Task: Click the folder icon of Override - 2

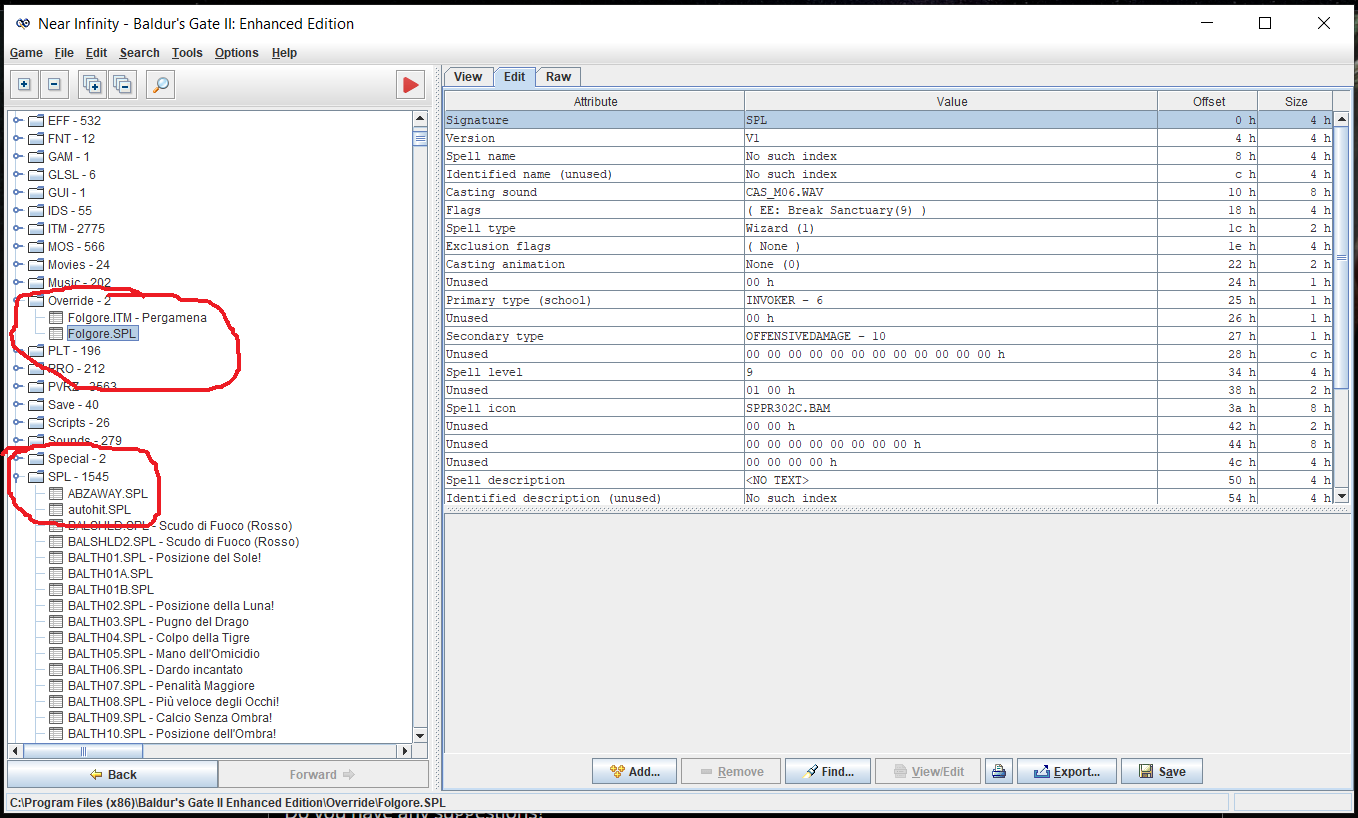Action: coord(36,300)
